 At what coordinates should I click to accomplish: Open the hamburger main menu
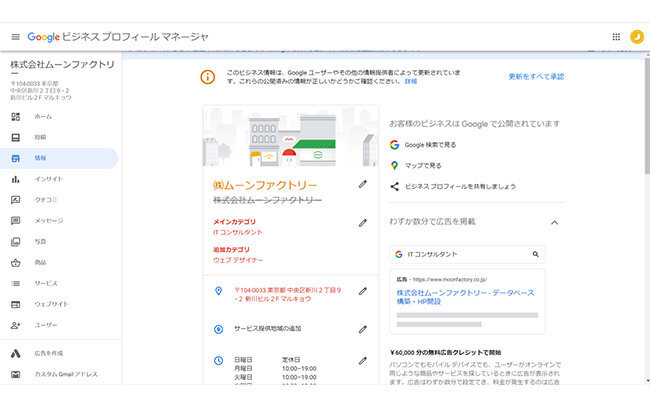click(15, 37)
